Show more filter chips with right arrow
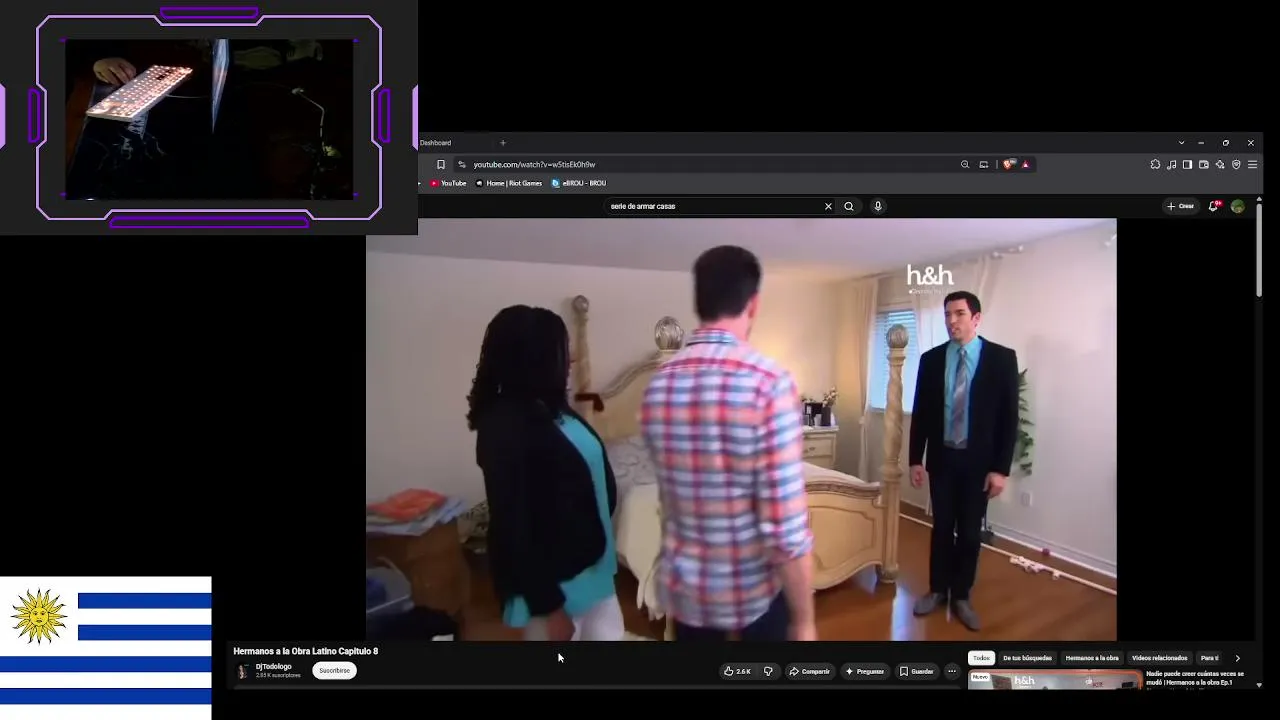This screenshot has height=720, width=1280. click(1237, 659)
